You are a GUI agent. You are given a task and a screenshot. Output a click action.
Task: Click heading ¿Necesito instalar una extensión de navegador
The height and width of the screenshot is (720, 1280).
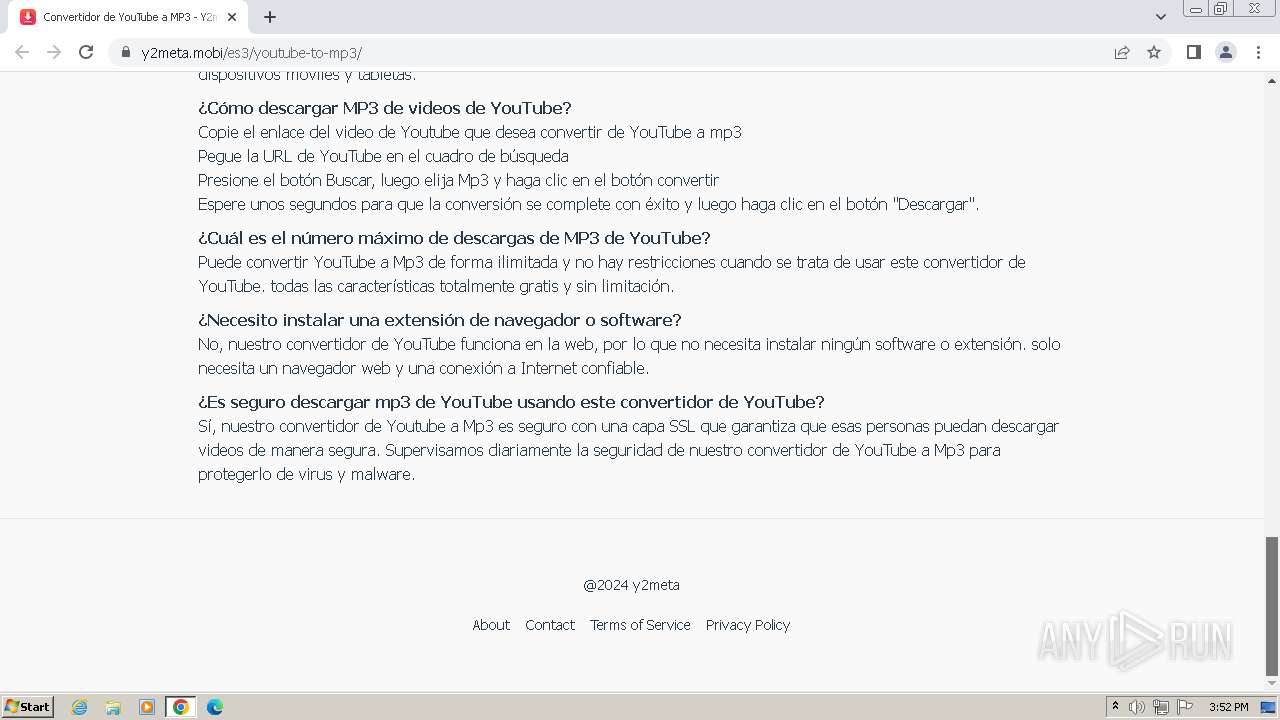(439, 320)
